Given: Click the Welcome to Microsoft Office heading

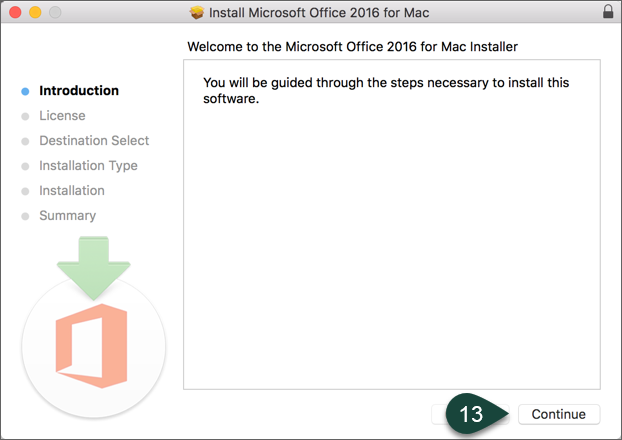Looking at the screenshot, I should [x=352, y=47].
